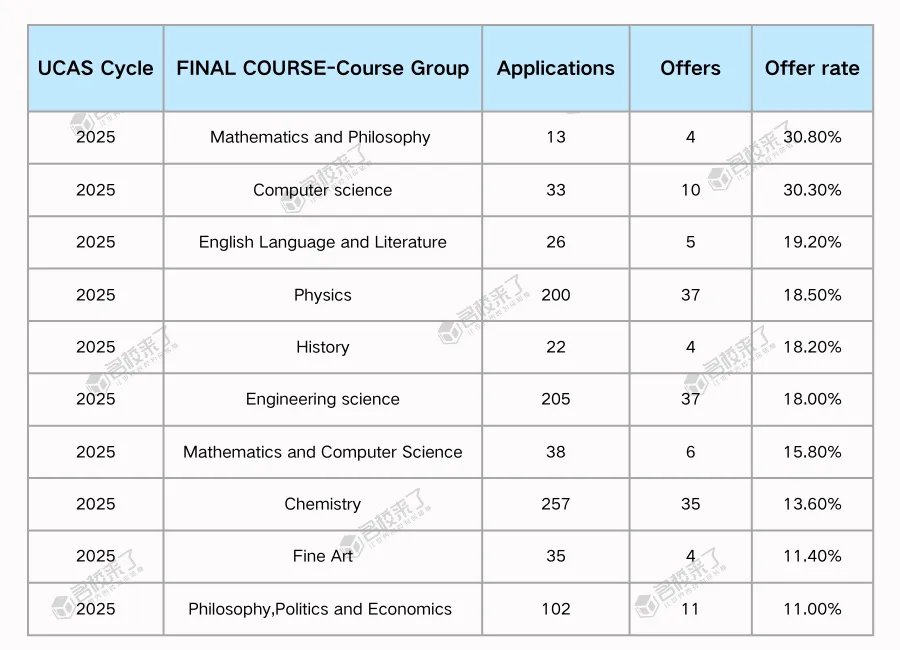This screenshot has height=650, width=900.
Task: Select the FINAL COURSE-Course Group header
Action: click(x=323, y=68)
